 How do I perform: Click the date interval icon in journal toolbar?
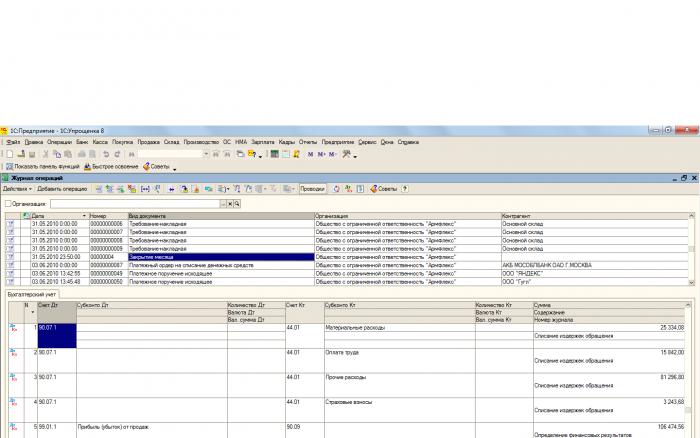click(145, 189)
